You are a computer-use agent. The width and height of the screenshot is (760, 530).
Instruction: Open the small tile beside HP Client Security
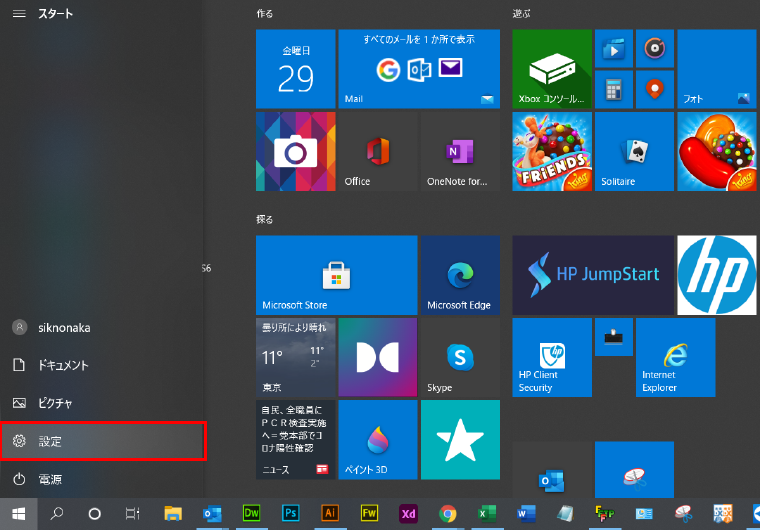point(614,337)
